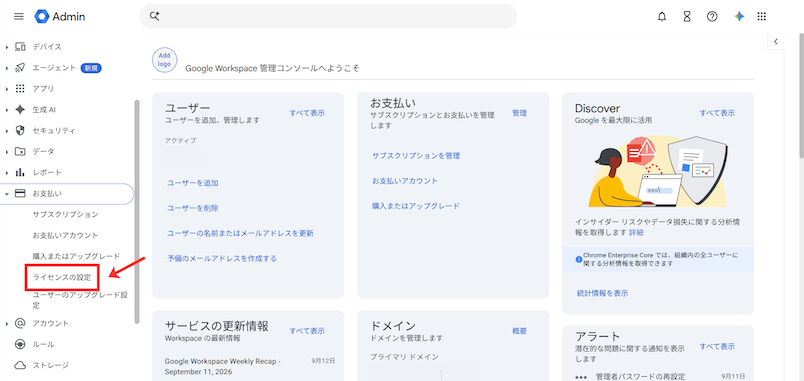Click the sidebar vertical scrollbar
Screen dimensions: 804x381
tap(136, 211)
